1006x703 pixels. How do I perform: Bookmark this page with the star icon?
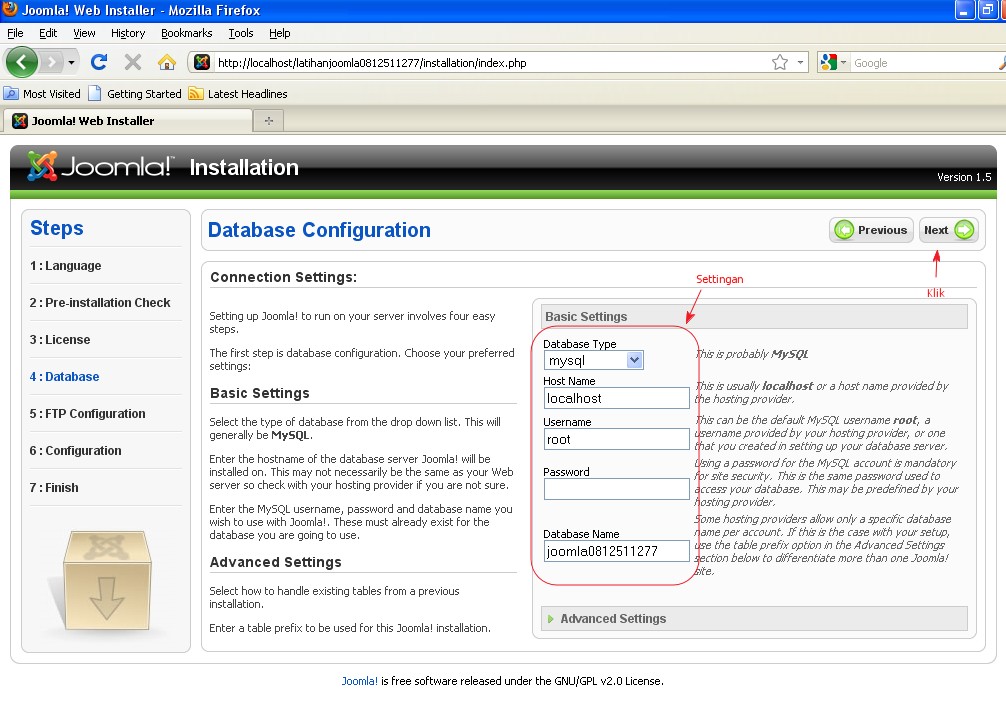tap(780, 62)
